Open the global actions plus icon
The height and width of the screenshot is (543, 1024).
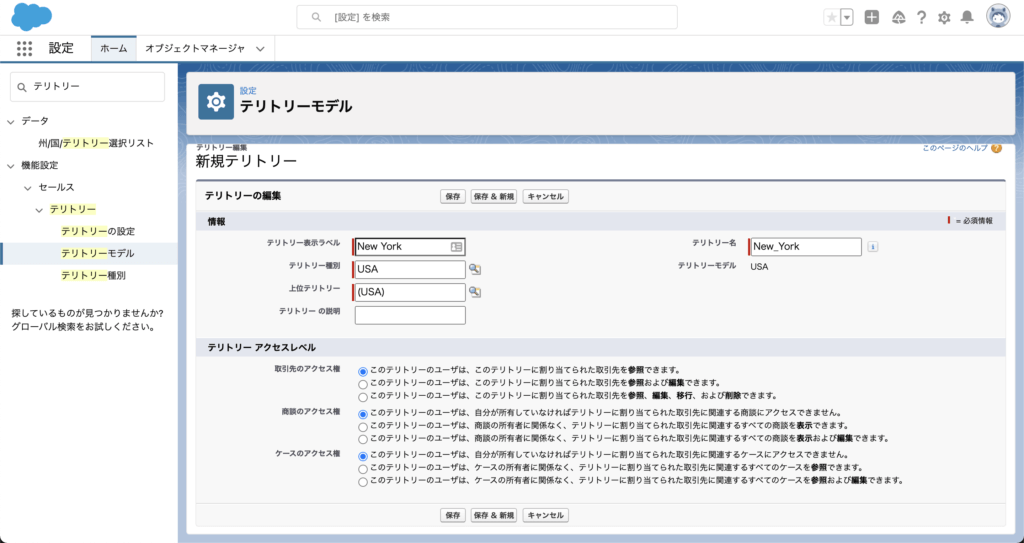pyautogui.click(x=872, y=18)
